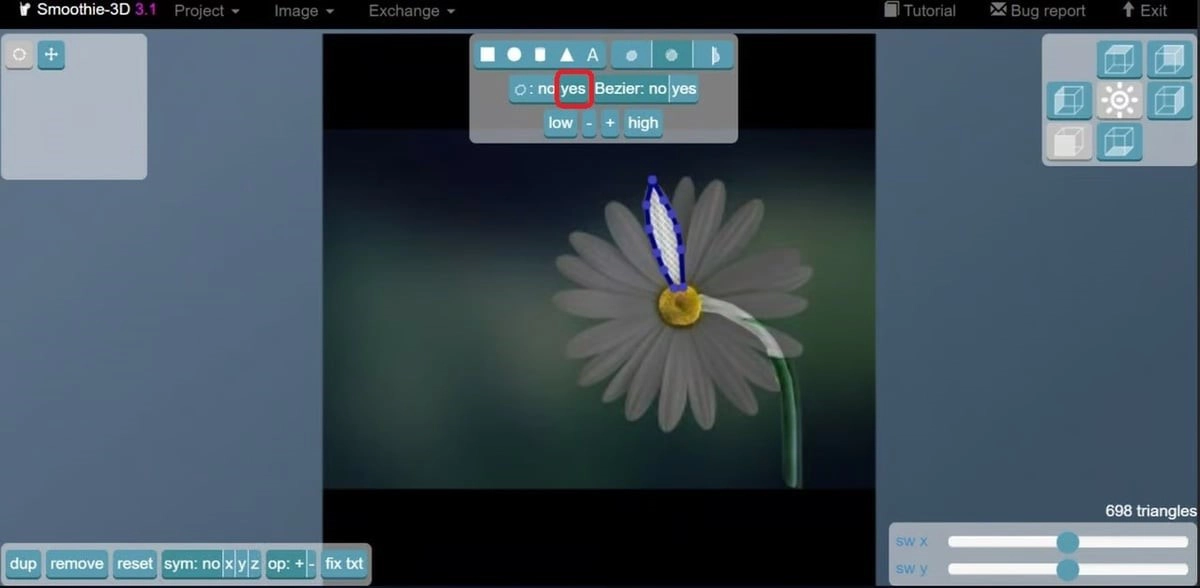Select the text "A" shape tool
1200x588 pixels.
coord(592,55)
